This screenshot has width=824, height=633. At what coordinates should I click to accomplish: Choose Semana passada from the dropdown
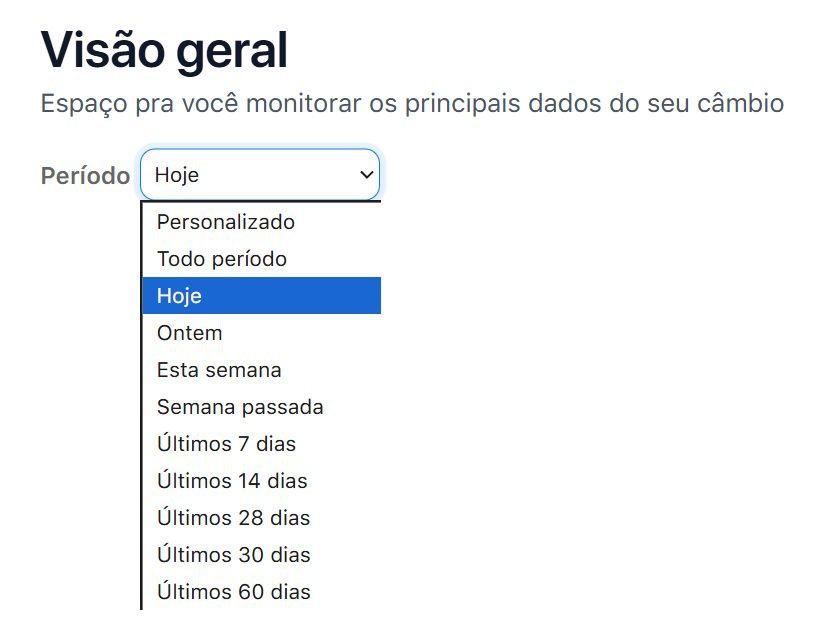(x=240, y=407)
